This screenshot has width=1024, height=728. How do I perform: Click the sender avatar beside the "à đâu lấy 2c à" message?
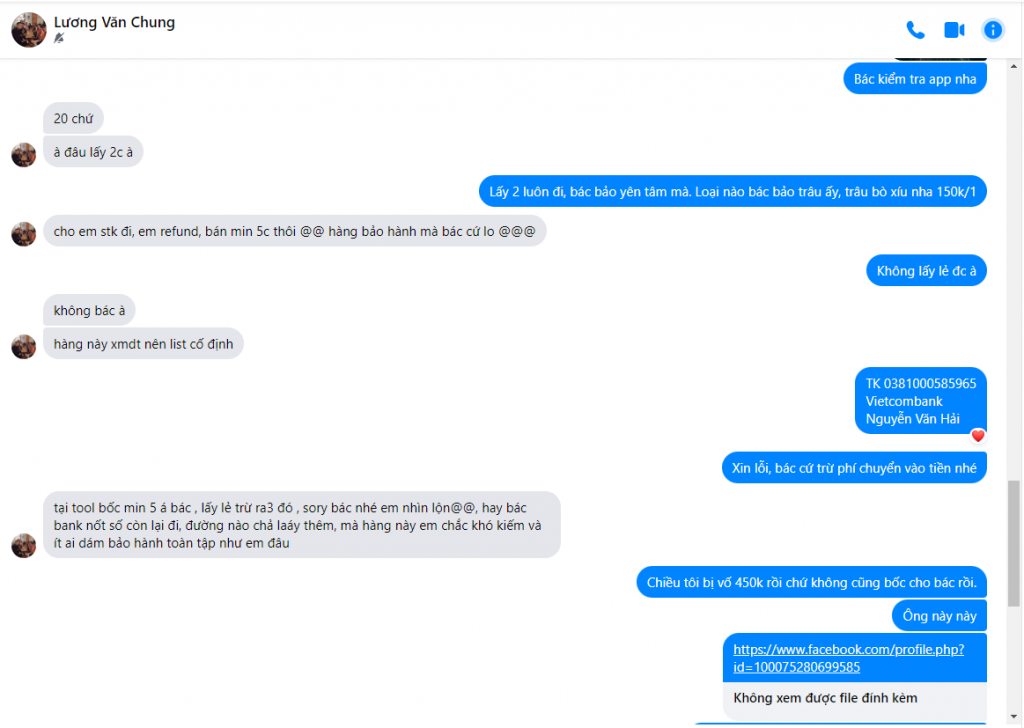[x=24, y=154]
